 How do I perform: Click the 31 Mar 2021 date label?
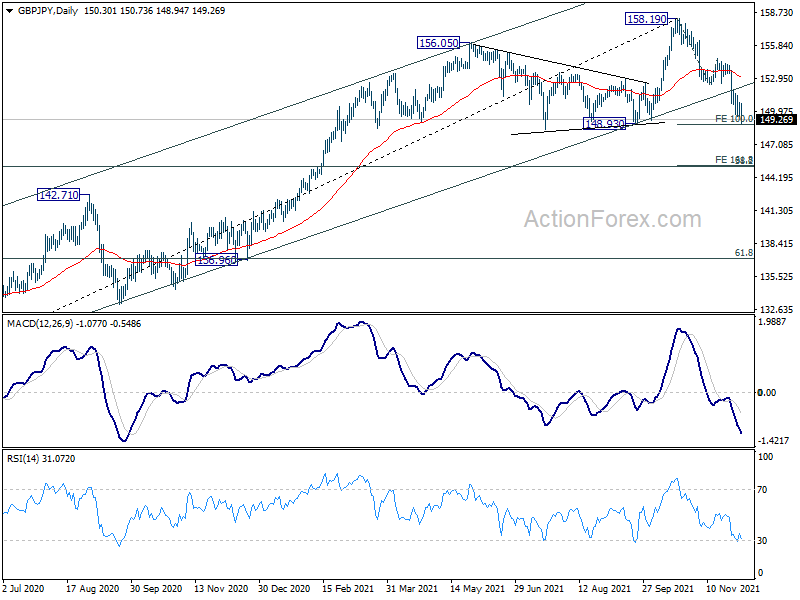pos(412,589)
